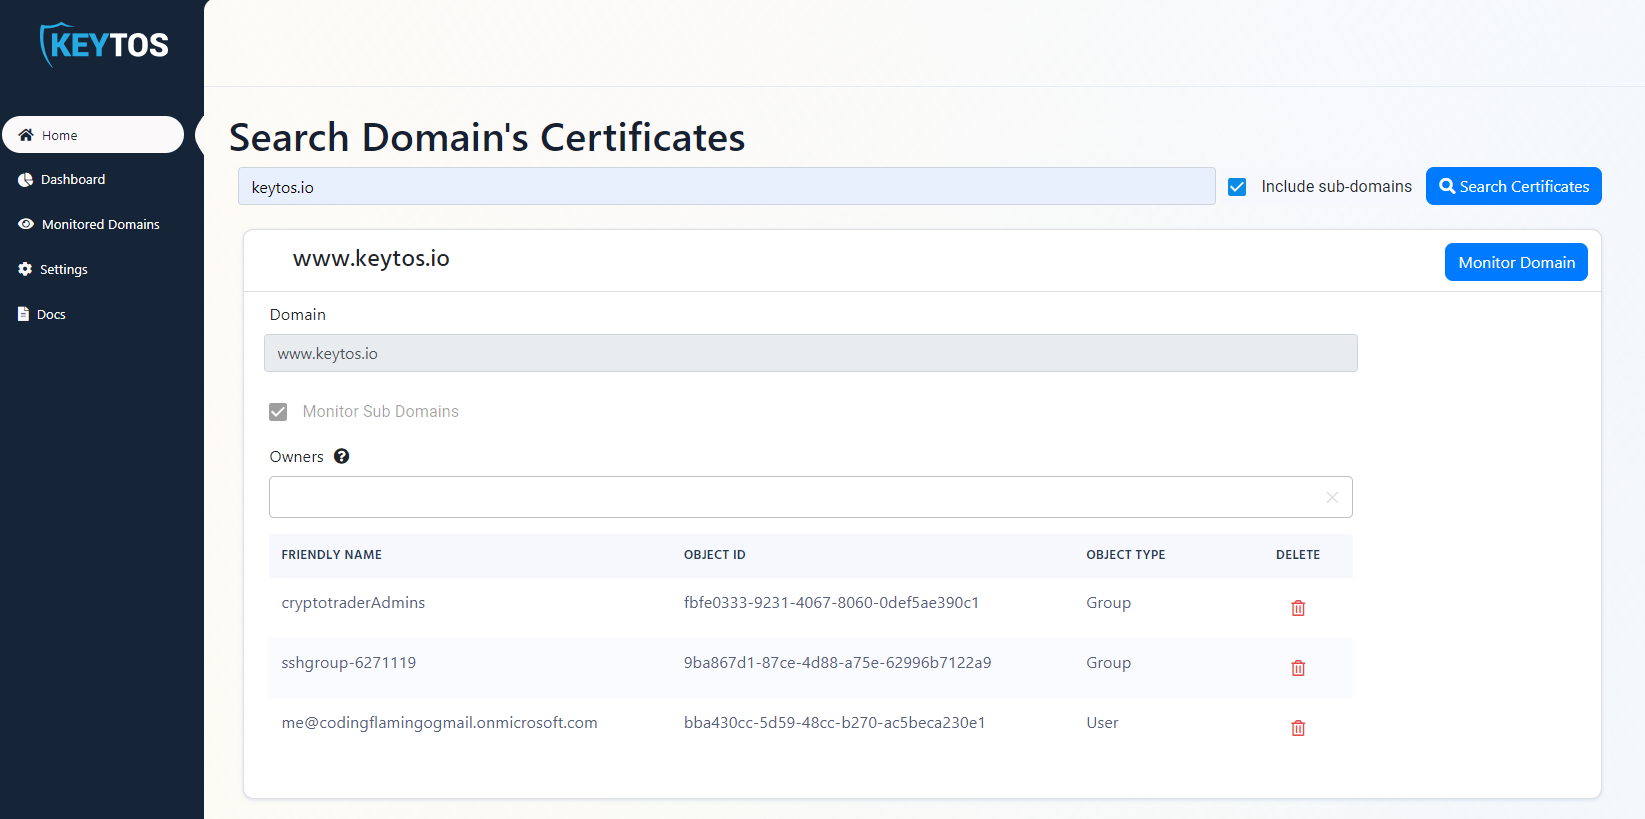The width and height of the screenshot is (1645, 819).
Task: Click the Monitor Domain button
Action: pyautogui.click(x=1516, y=262)
